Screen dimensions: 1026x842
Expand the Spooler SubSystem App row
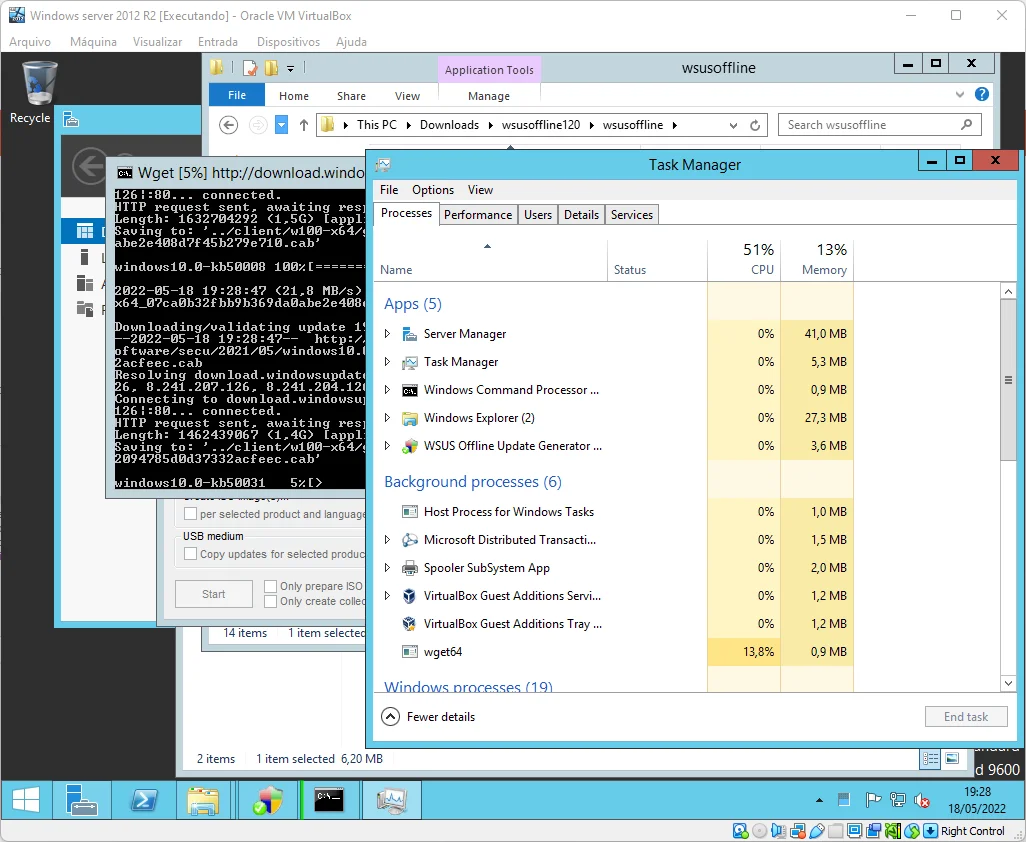(x=387, y=568)
